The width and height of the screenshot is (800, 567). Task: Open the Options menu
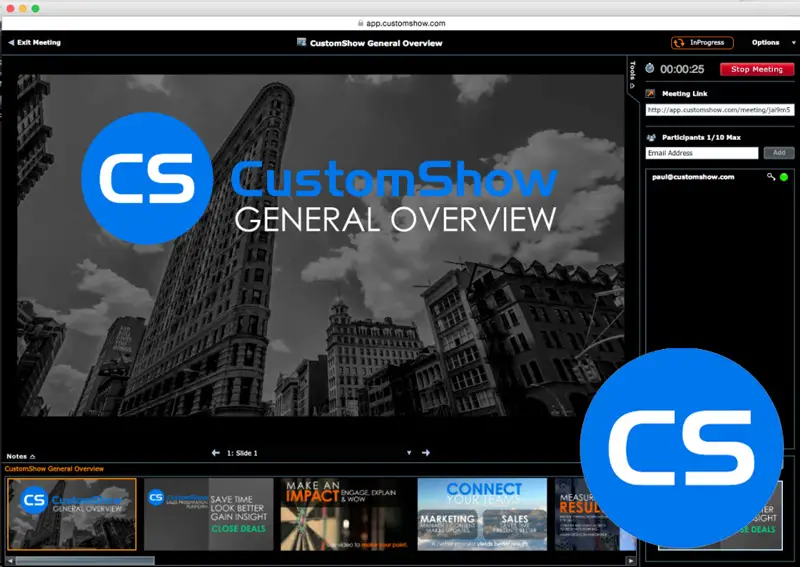[773, 43]
